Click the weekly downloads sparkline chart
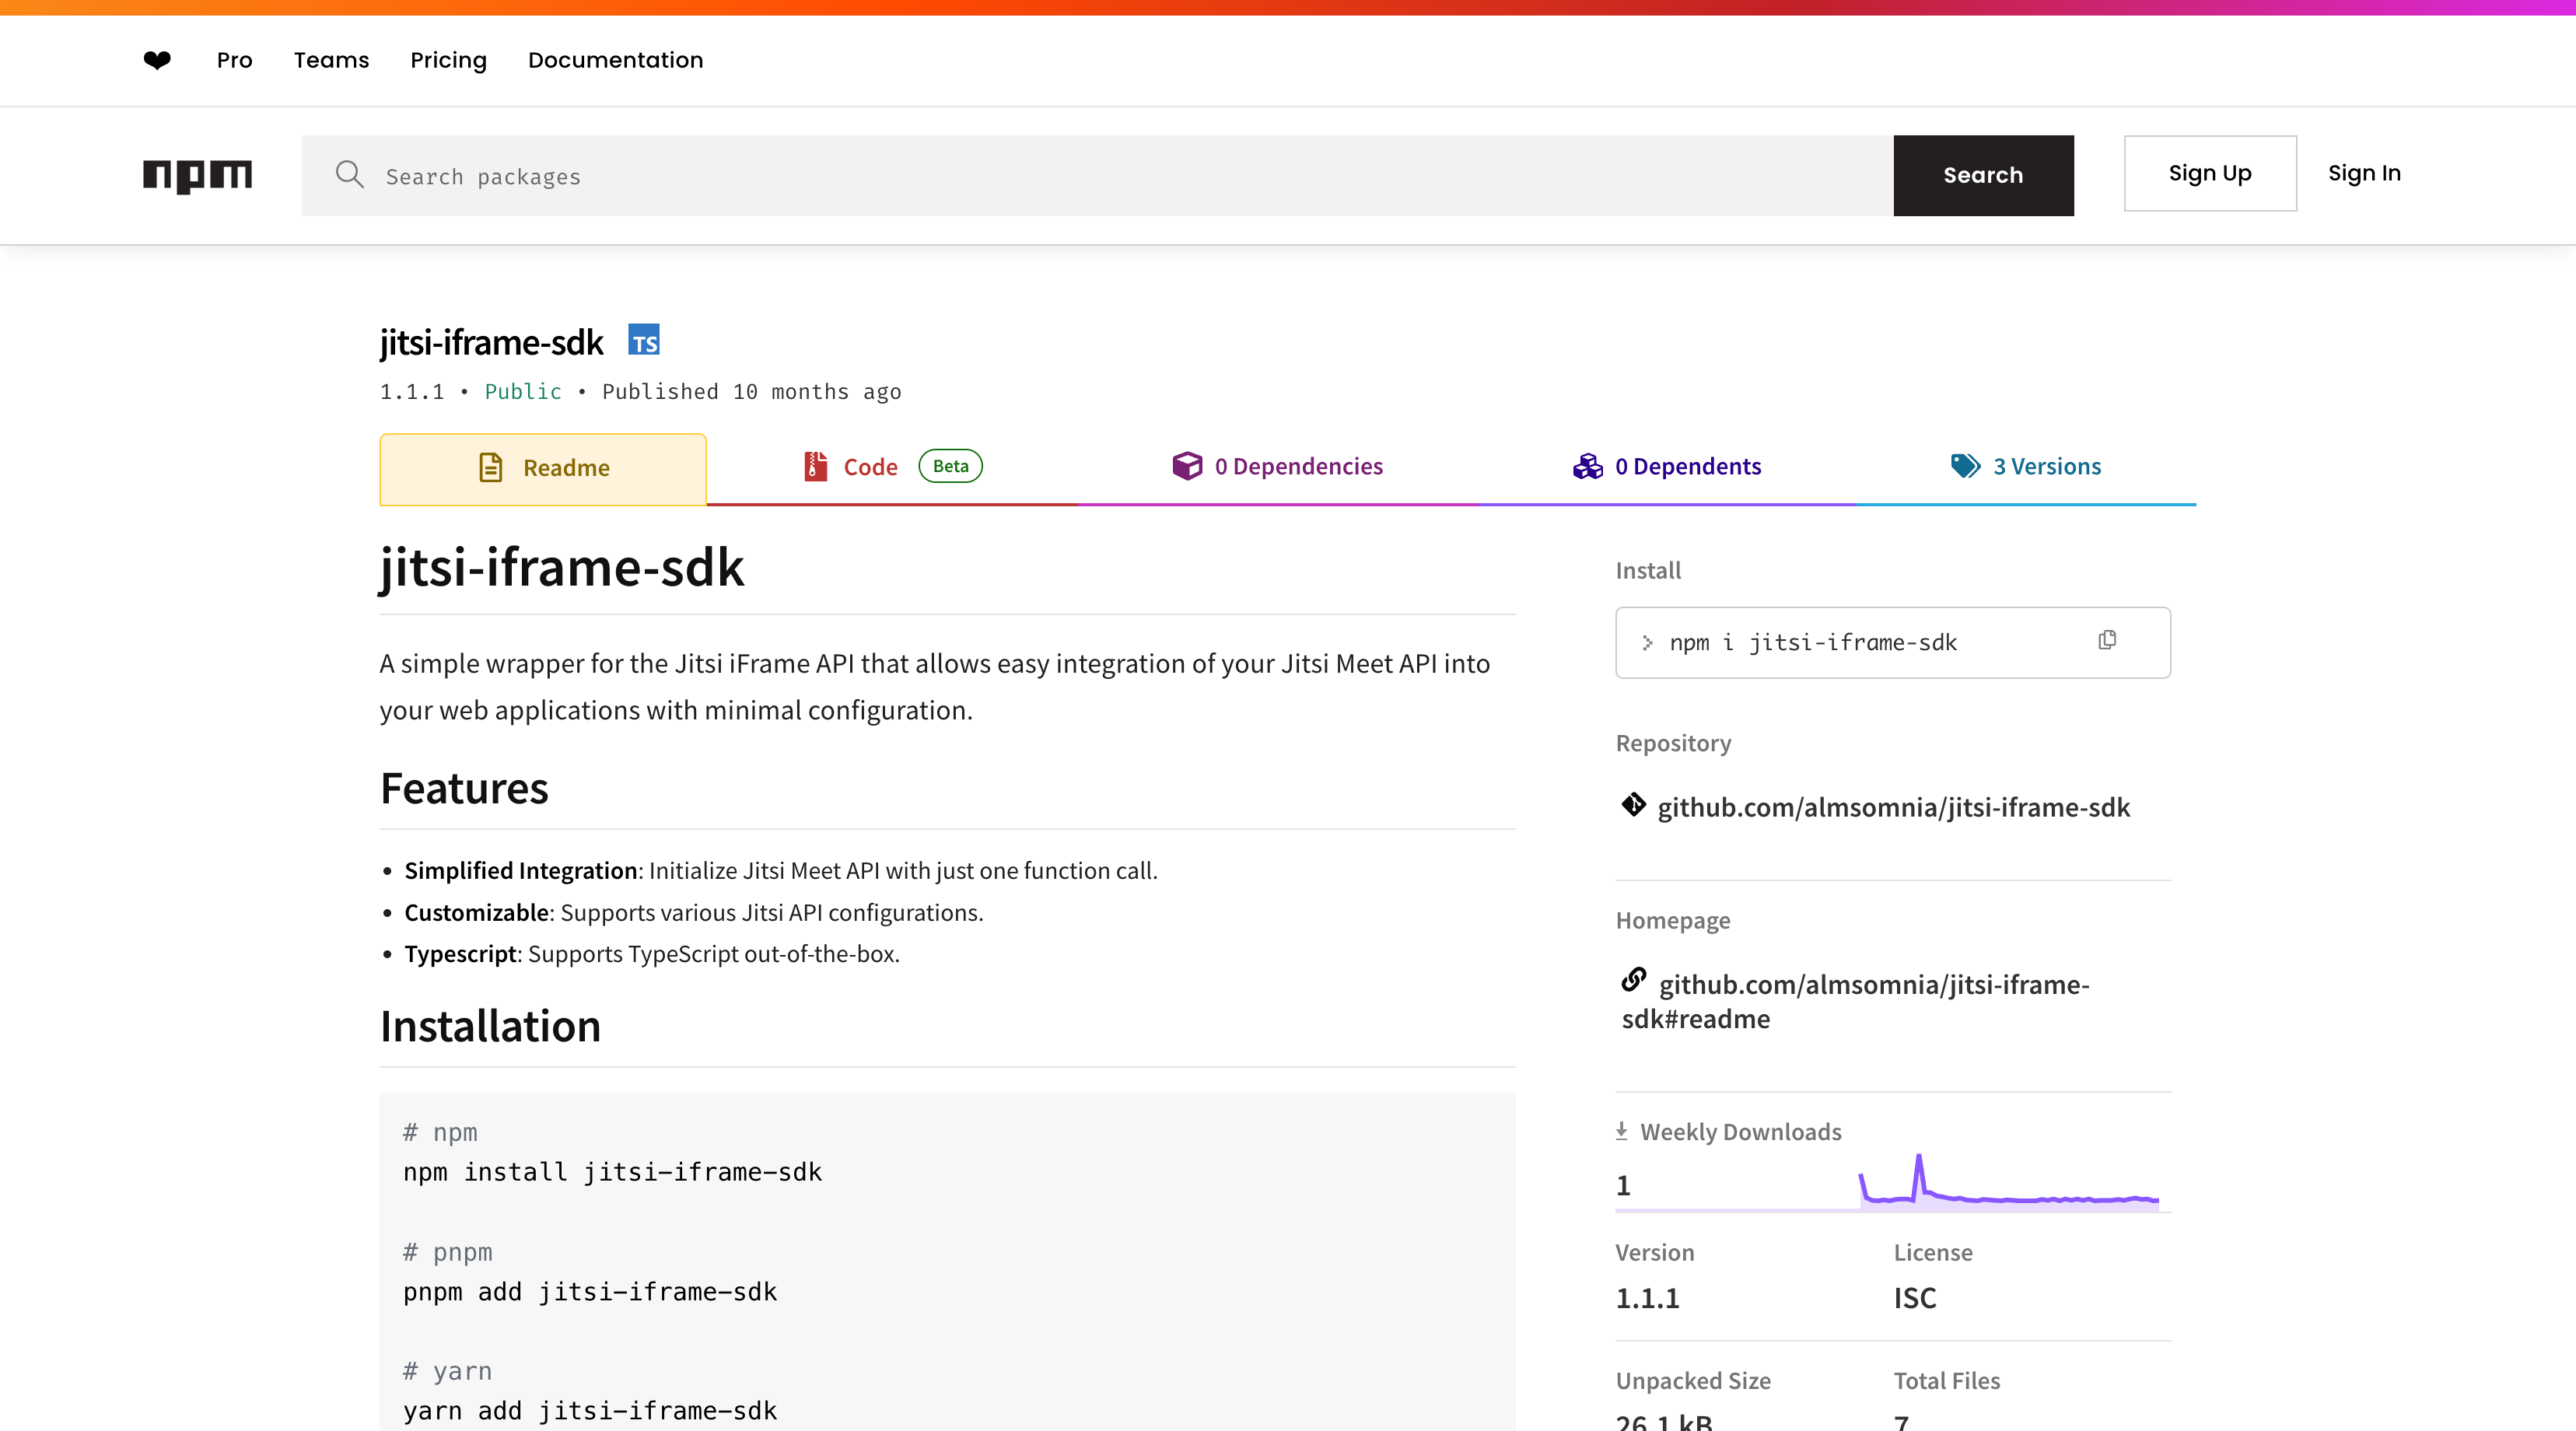Viewport: 2576px width, 1431px height. click(2008, 1185)
